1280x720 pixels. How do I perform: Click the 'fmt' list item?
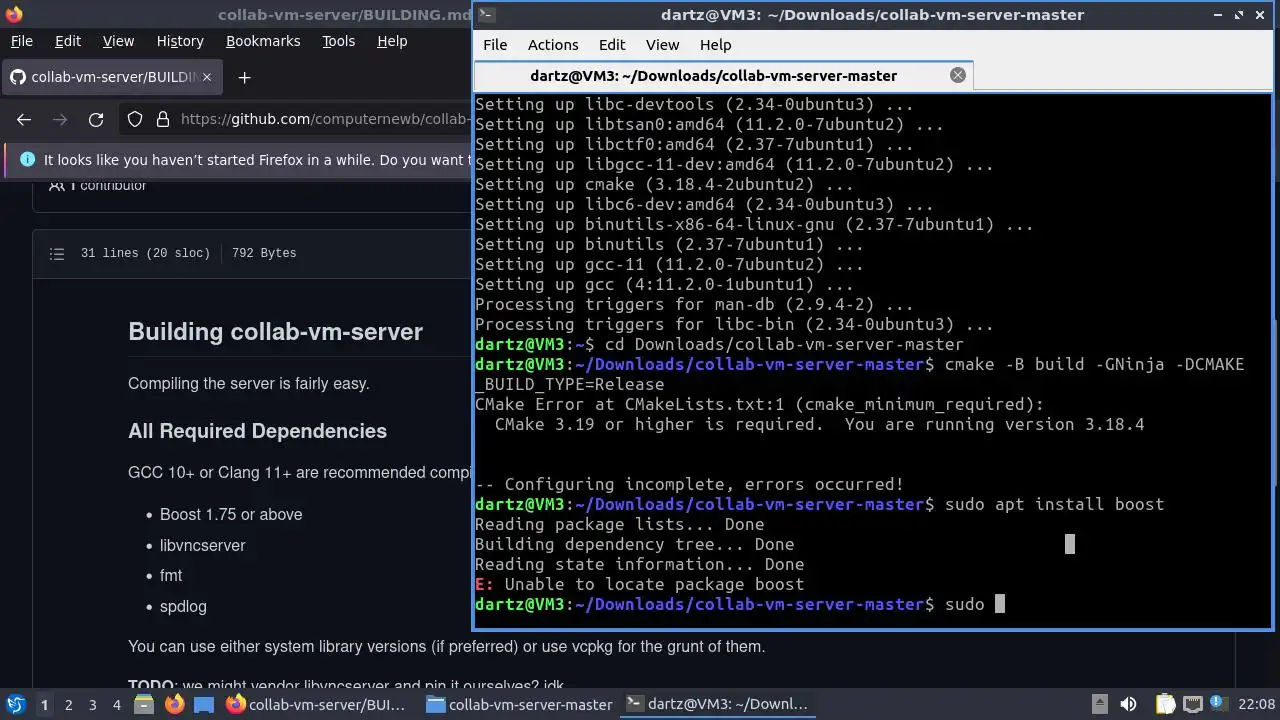(x=171, y=575)
